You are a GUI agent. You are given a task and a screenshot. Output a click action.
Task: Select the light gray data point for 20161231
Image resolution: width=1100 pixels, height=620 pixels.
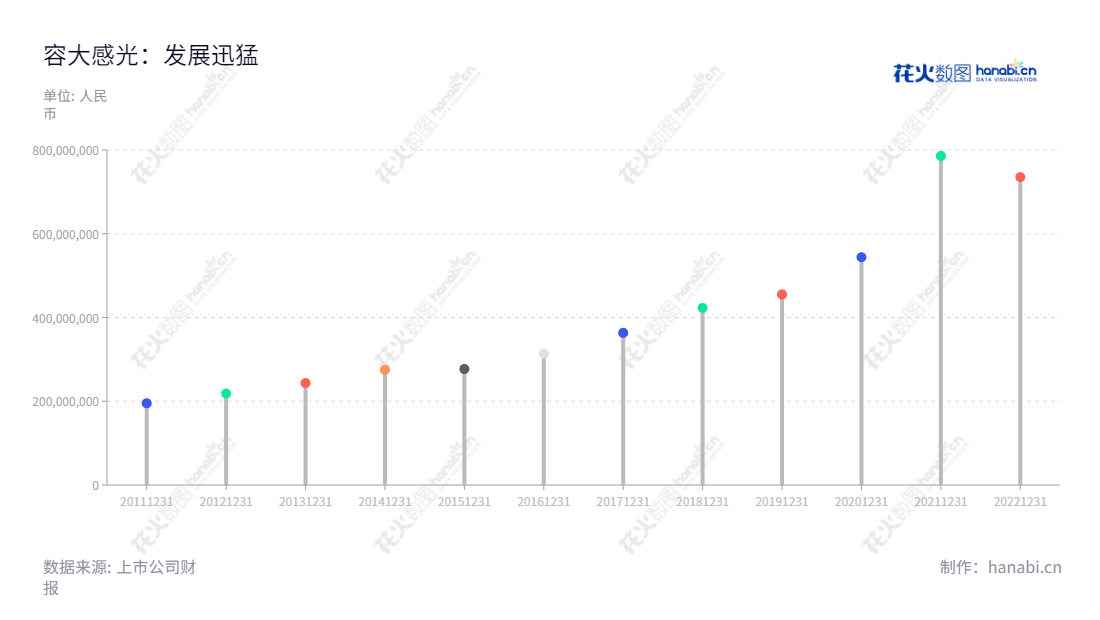pos(544,354)
